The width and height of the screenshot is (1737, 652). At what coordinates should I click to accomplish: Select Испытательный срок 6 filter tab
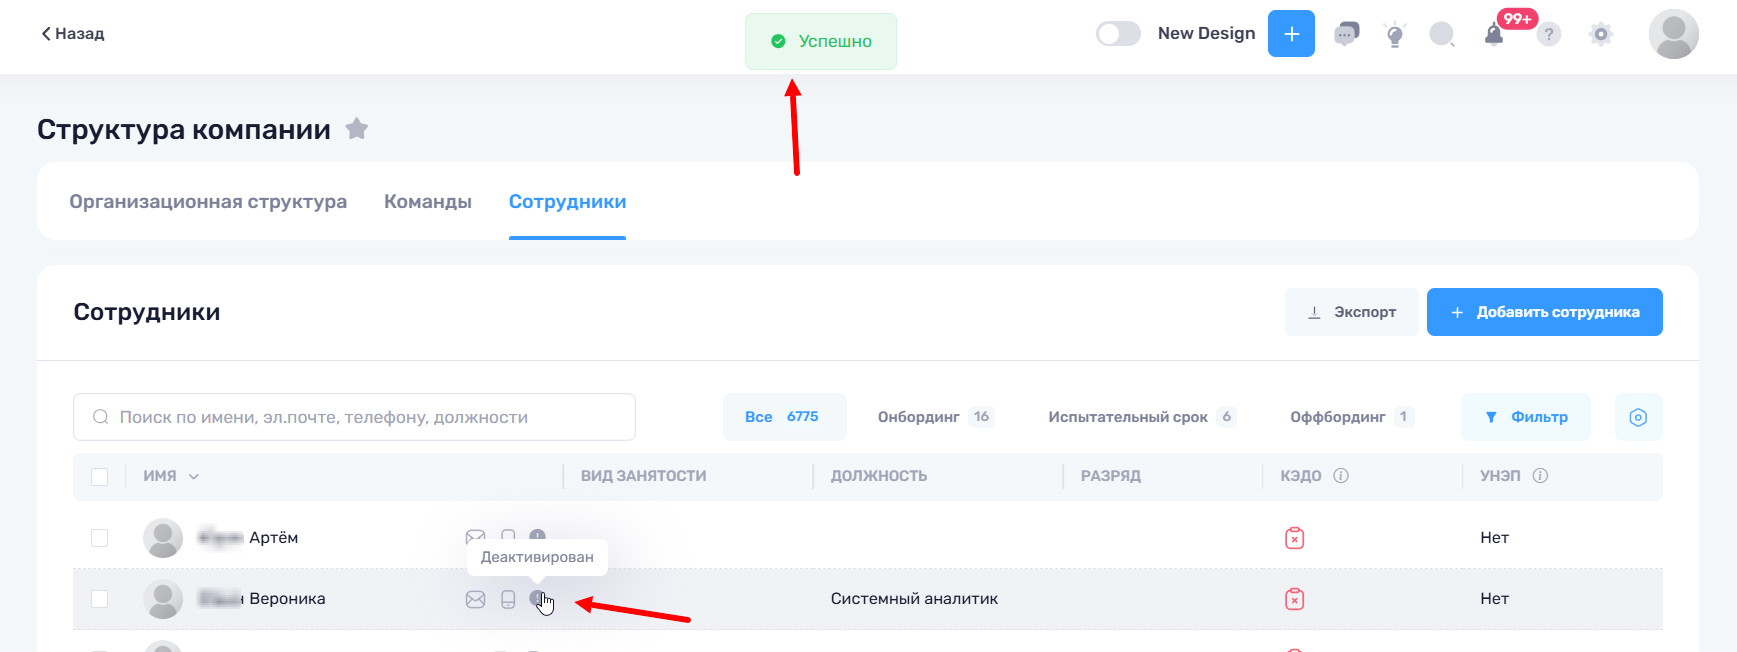point(1142,417)
